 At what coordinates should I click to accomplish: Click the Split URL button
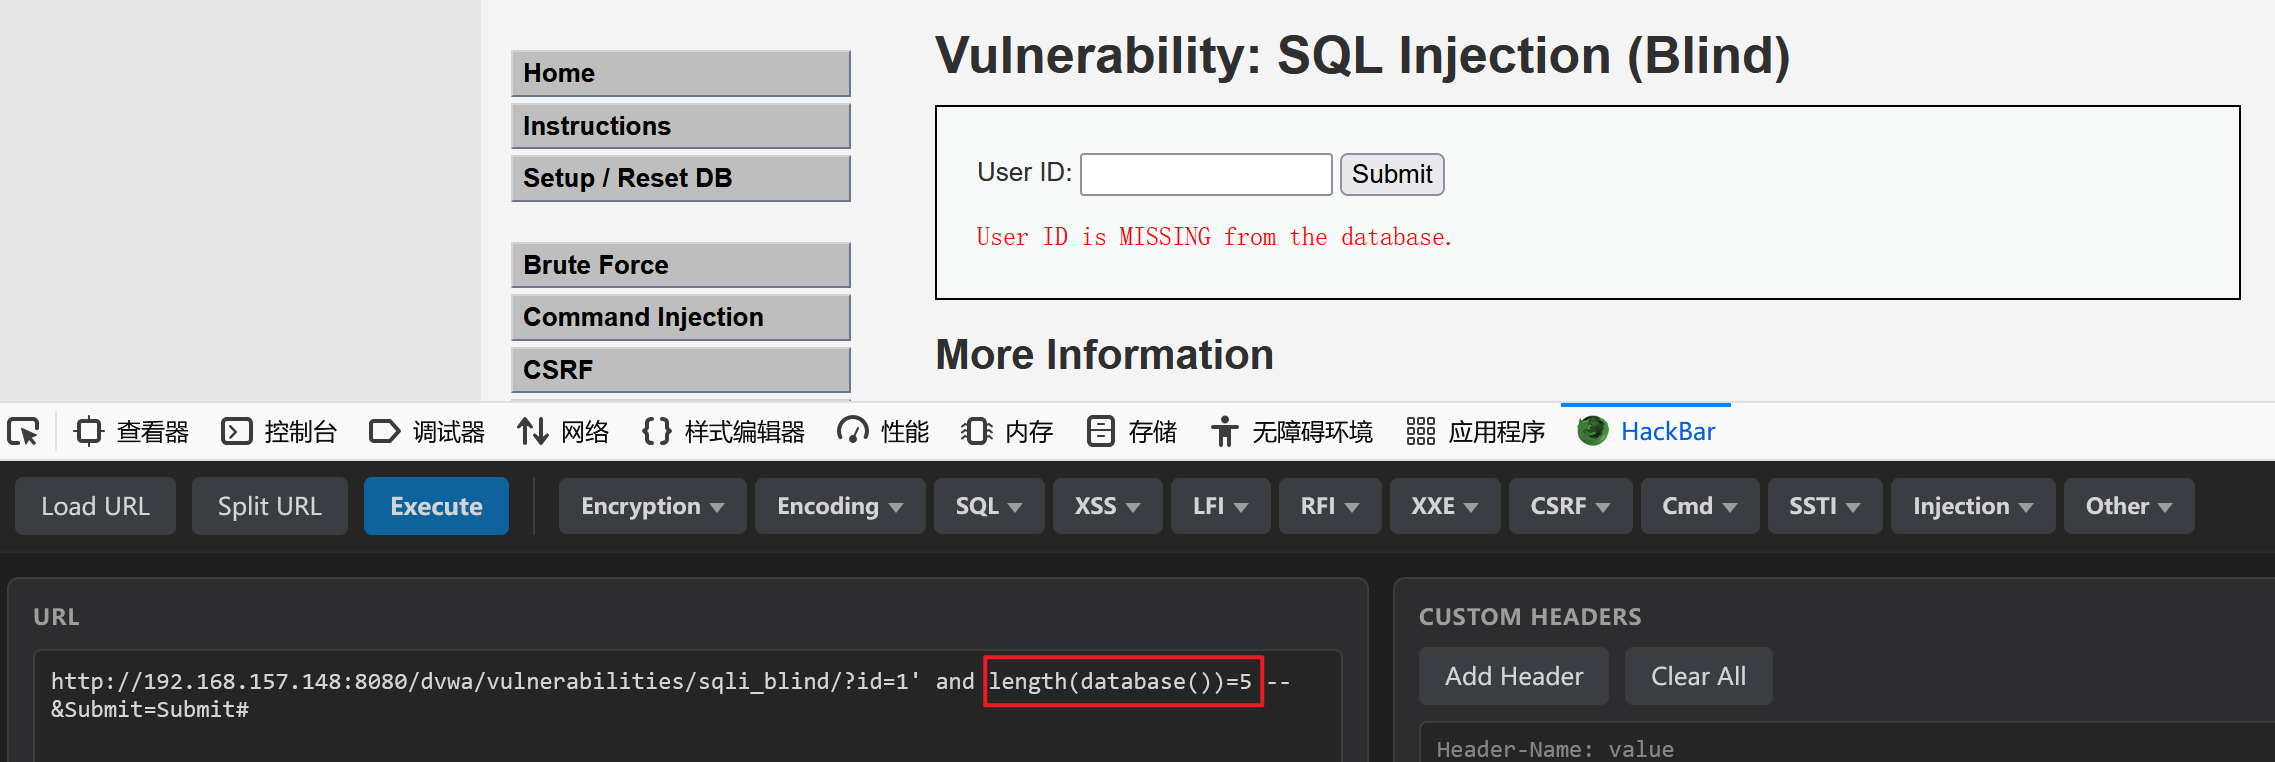(270, 506)
